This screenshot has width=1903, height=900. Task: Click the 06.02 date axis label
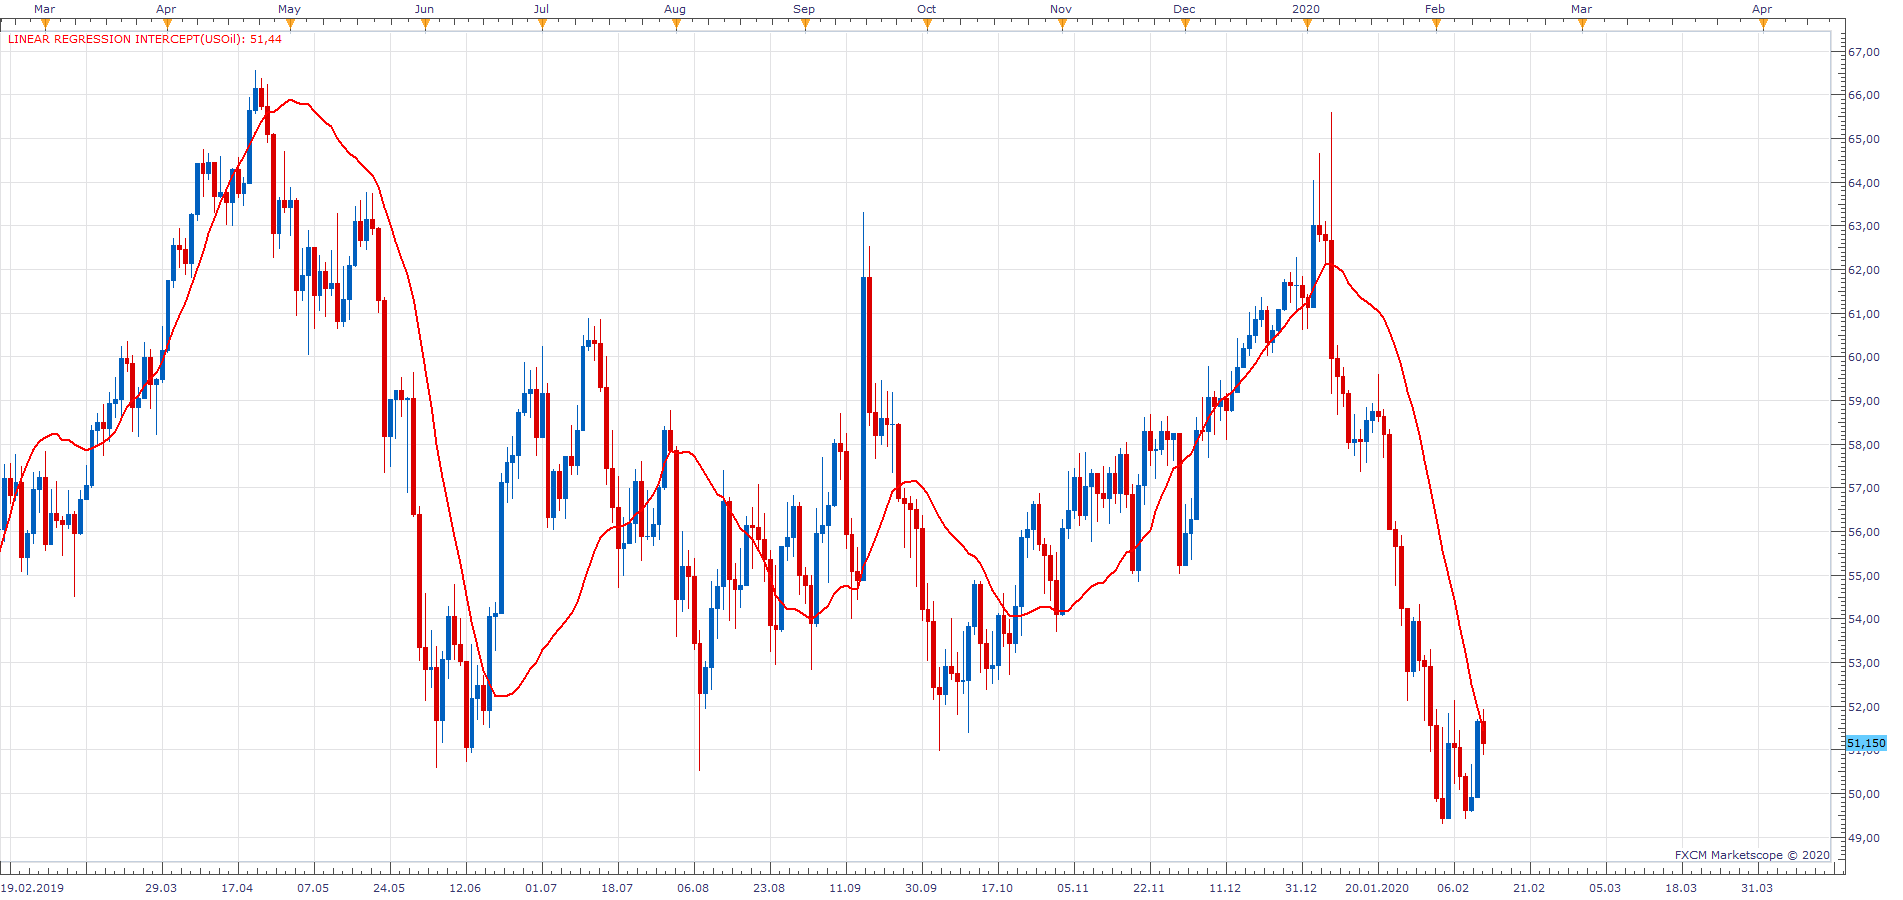tap(1453, 888)
